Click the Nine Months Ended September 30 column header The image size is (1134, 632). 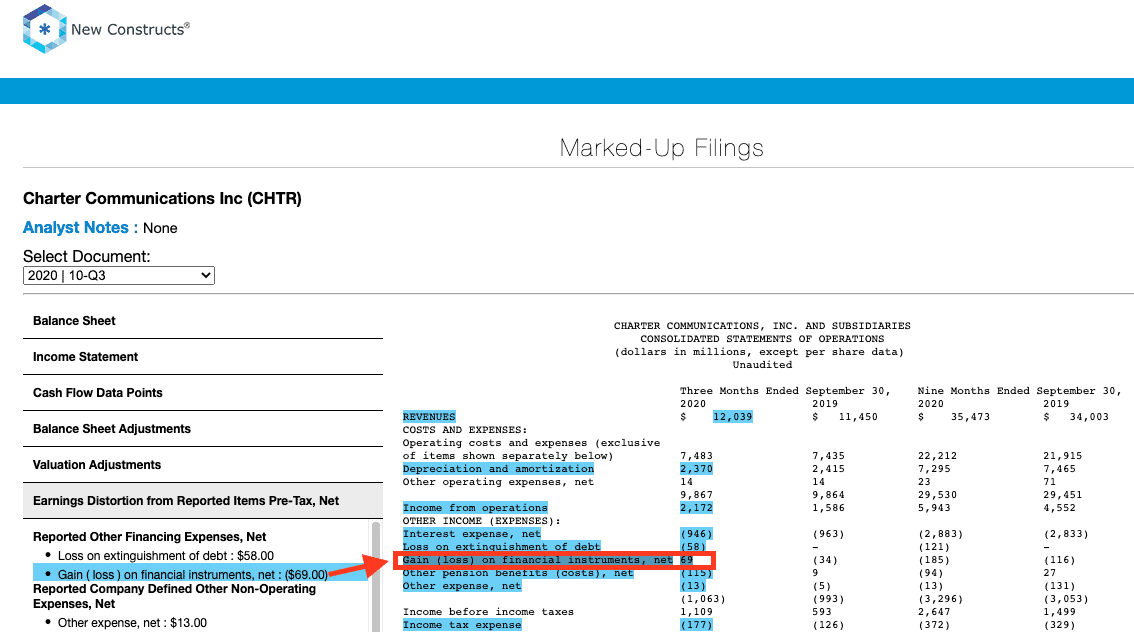pyautogui.click(x=1020, y=391)
